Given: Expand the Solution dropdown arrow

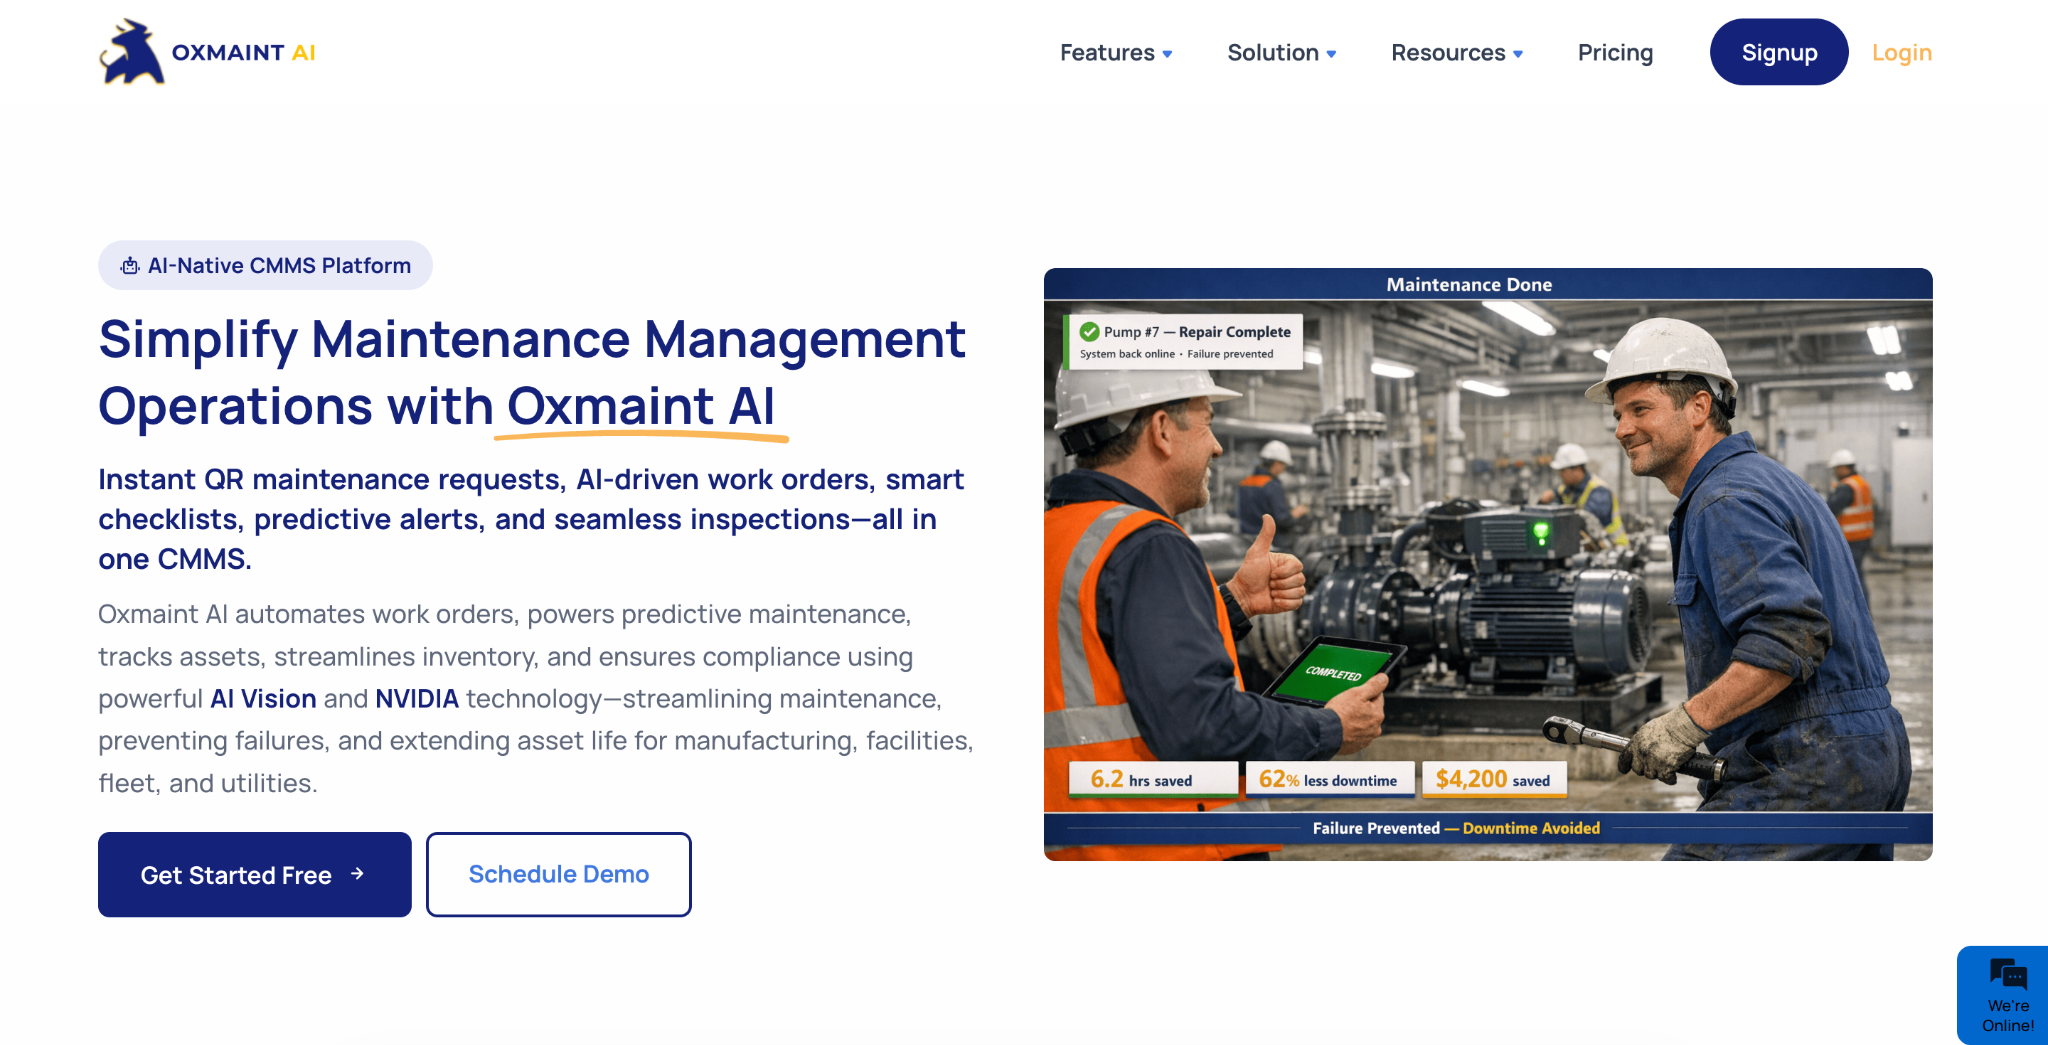Looking at the screenshot, I should [x=1331, y=54].
